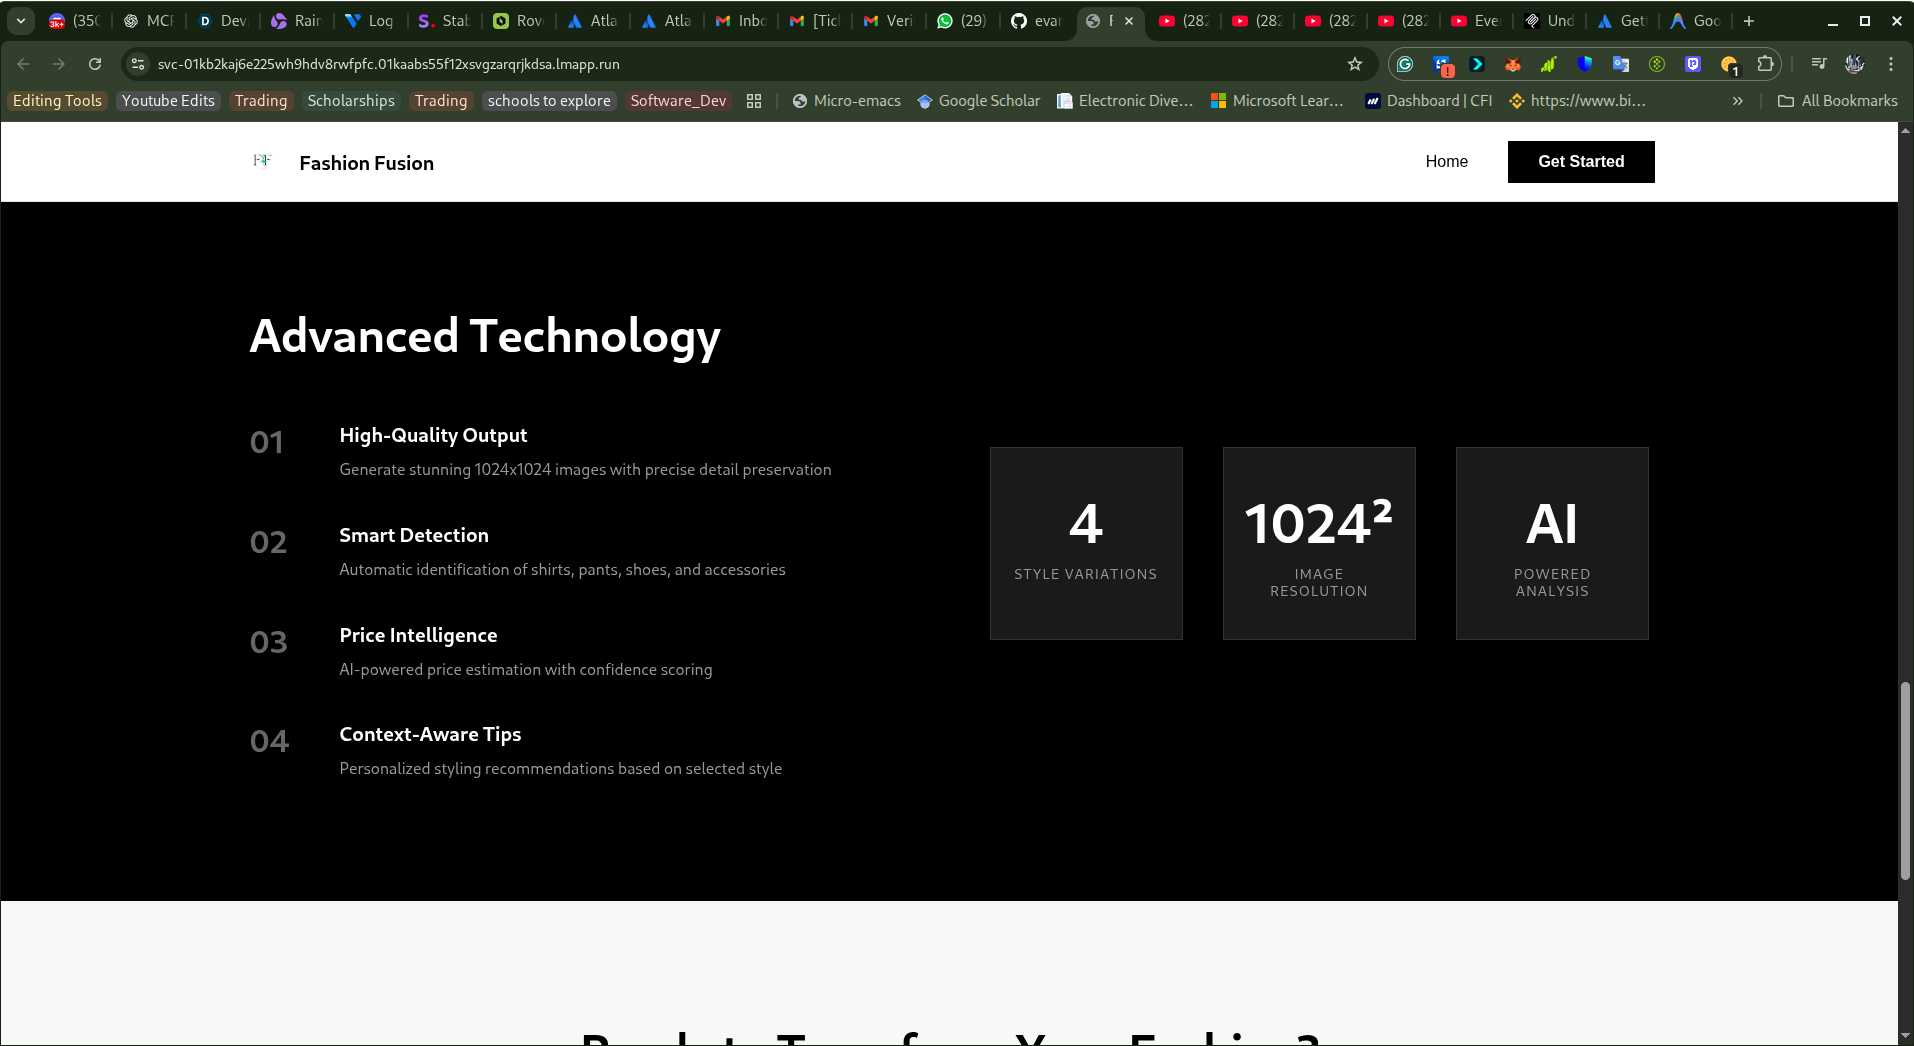This screenshot has width=1914, height=1046.
Task: Click the 'Context-Aware Tips' feature heading
Action: tap(430, 735)
